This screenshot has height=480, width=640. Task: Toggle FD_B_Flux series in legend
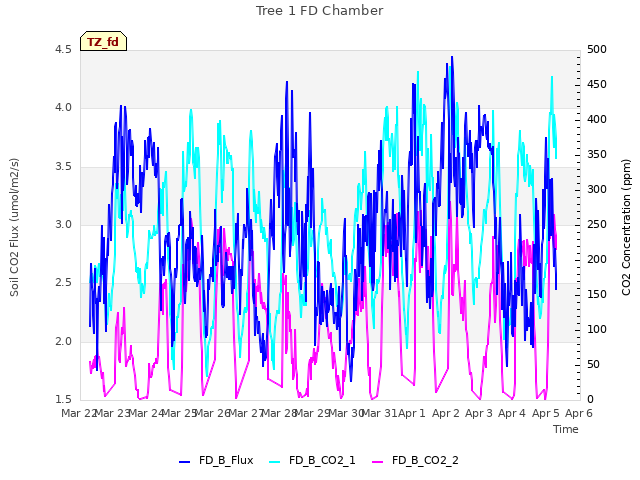click(x=216, y=460)
